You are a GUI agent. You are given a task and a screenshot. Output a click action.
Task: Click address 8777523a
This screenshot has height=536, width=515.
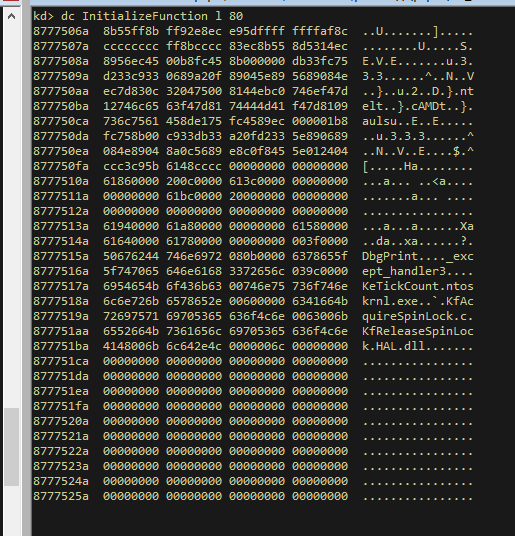click(61, 467)
